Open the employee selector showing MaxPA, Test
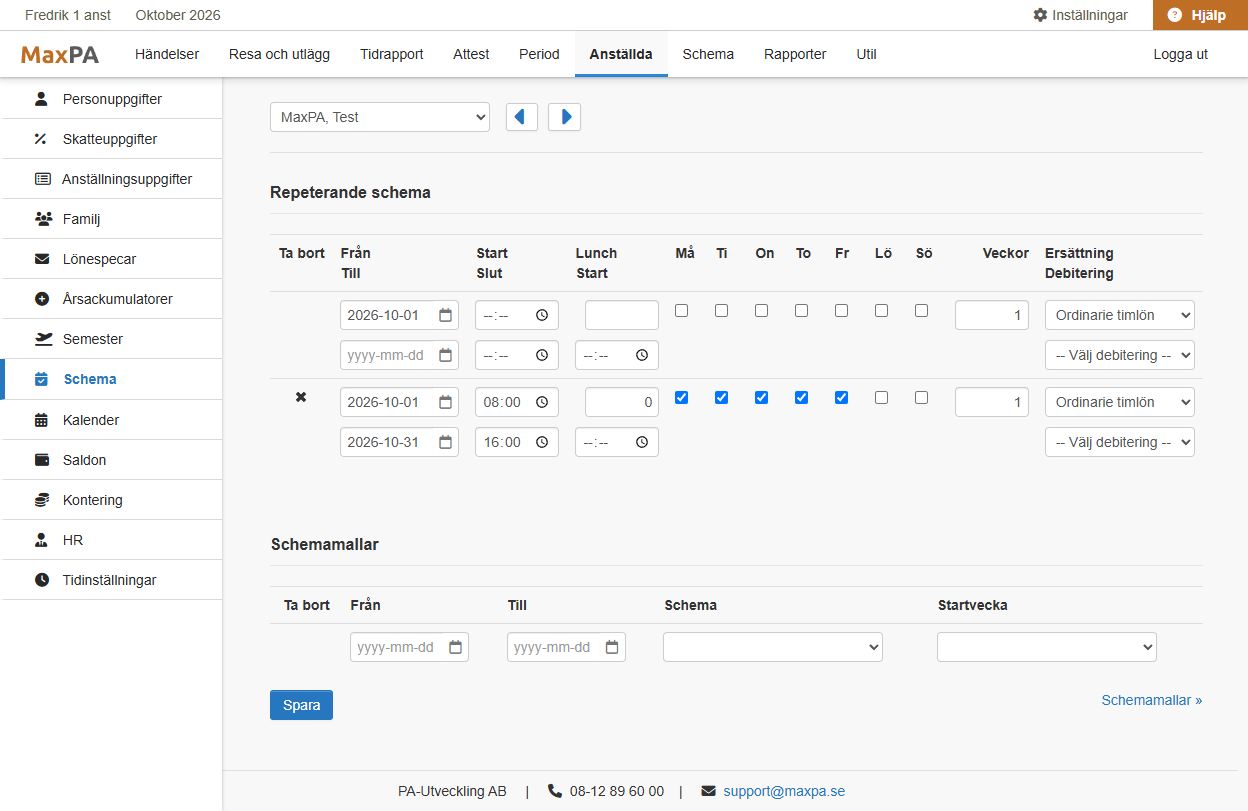The height and width of the screenshot is (811, 1248). click(x=380, y=117)
